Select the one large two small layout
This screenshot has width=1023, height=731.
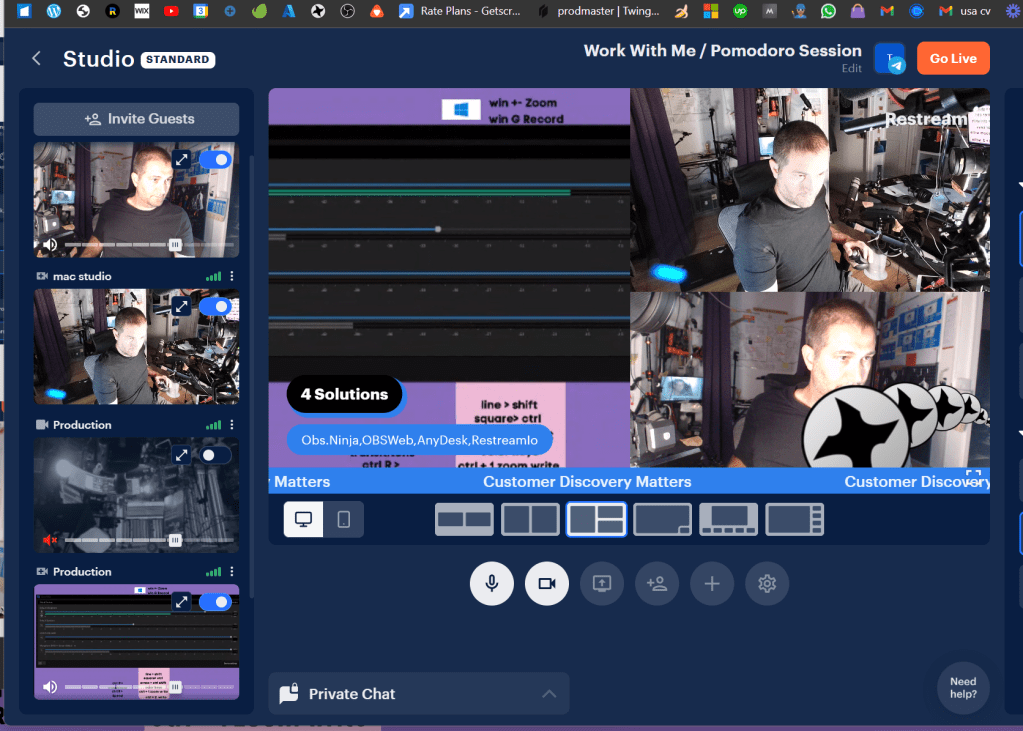596,520
